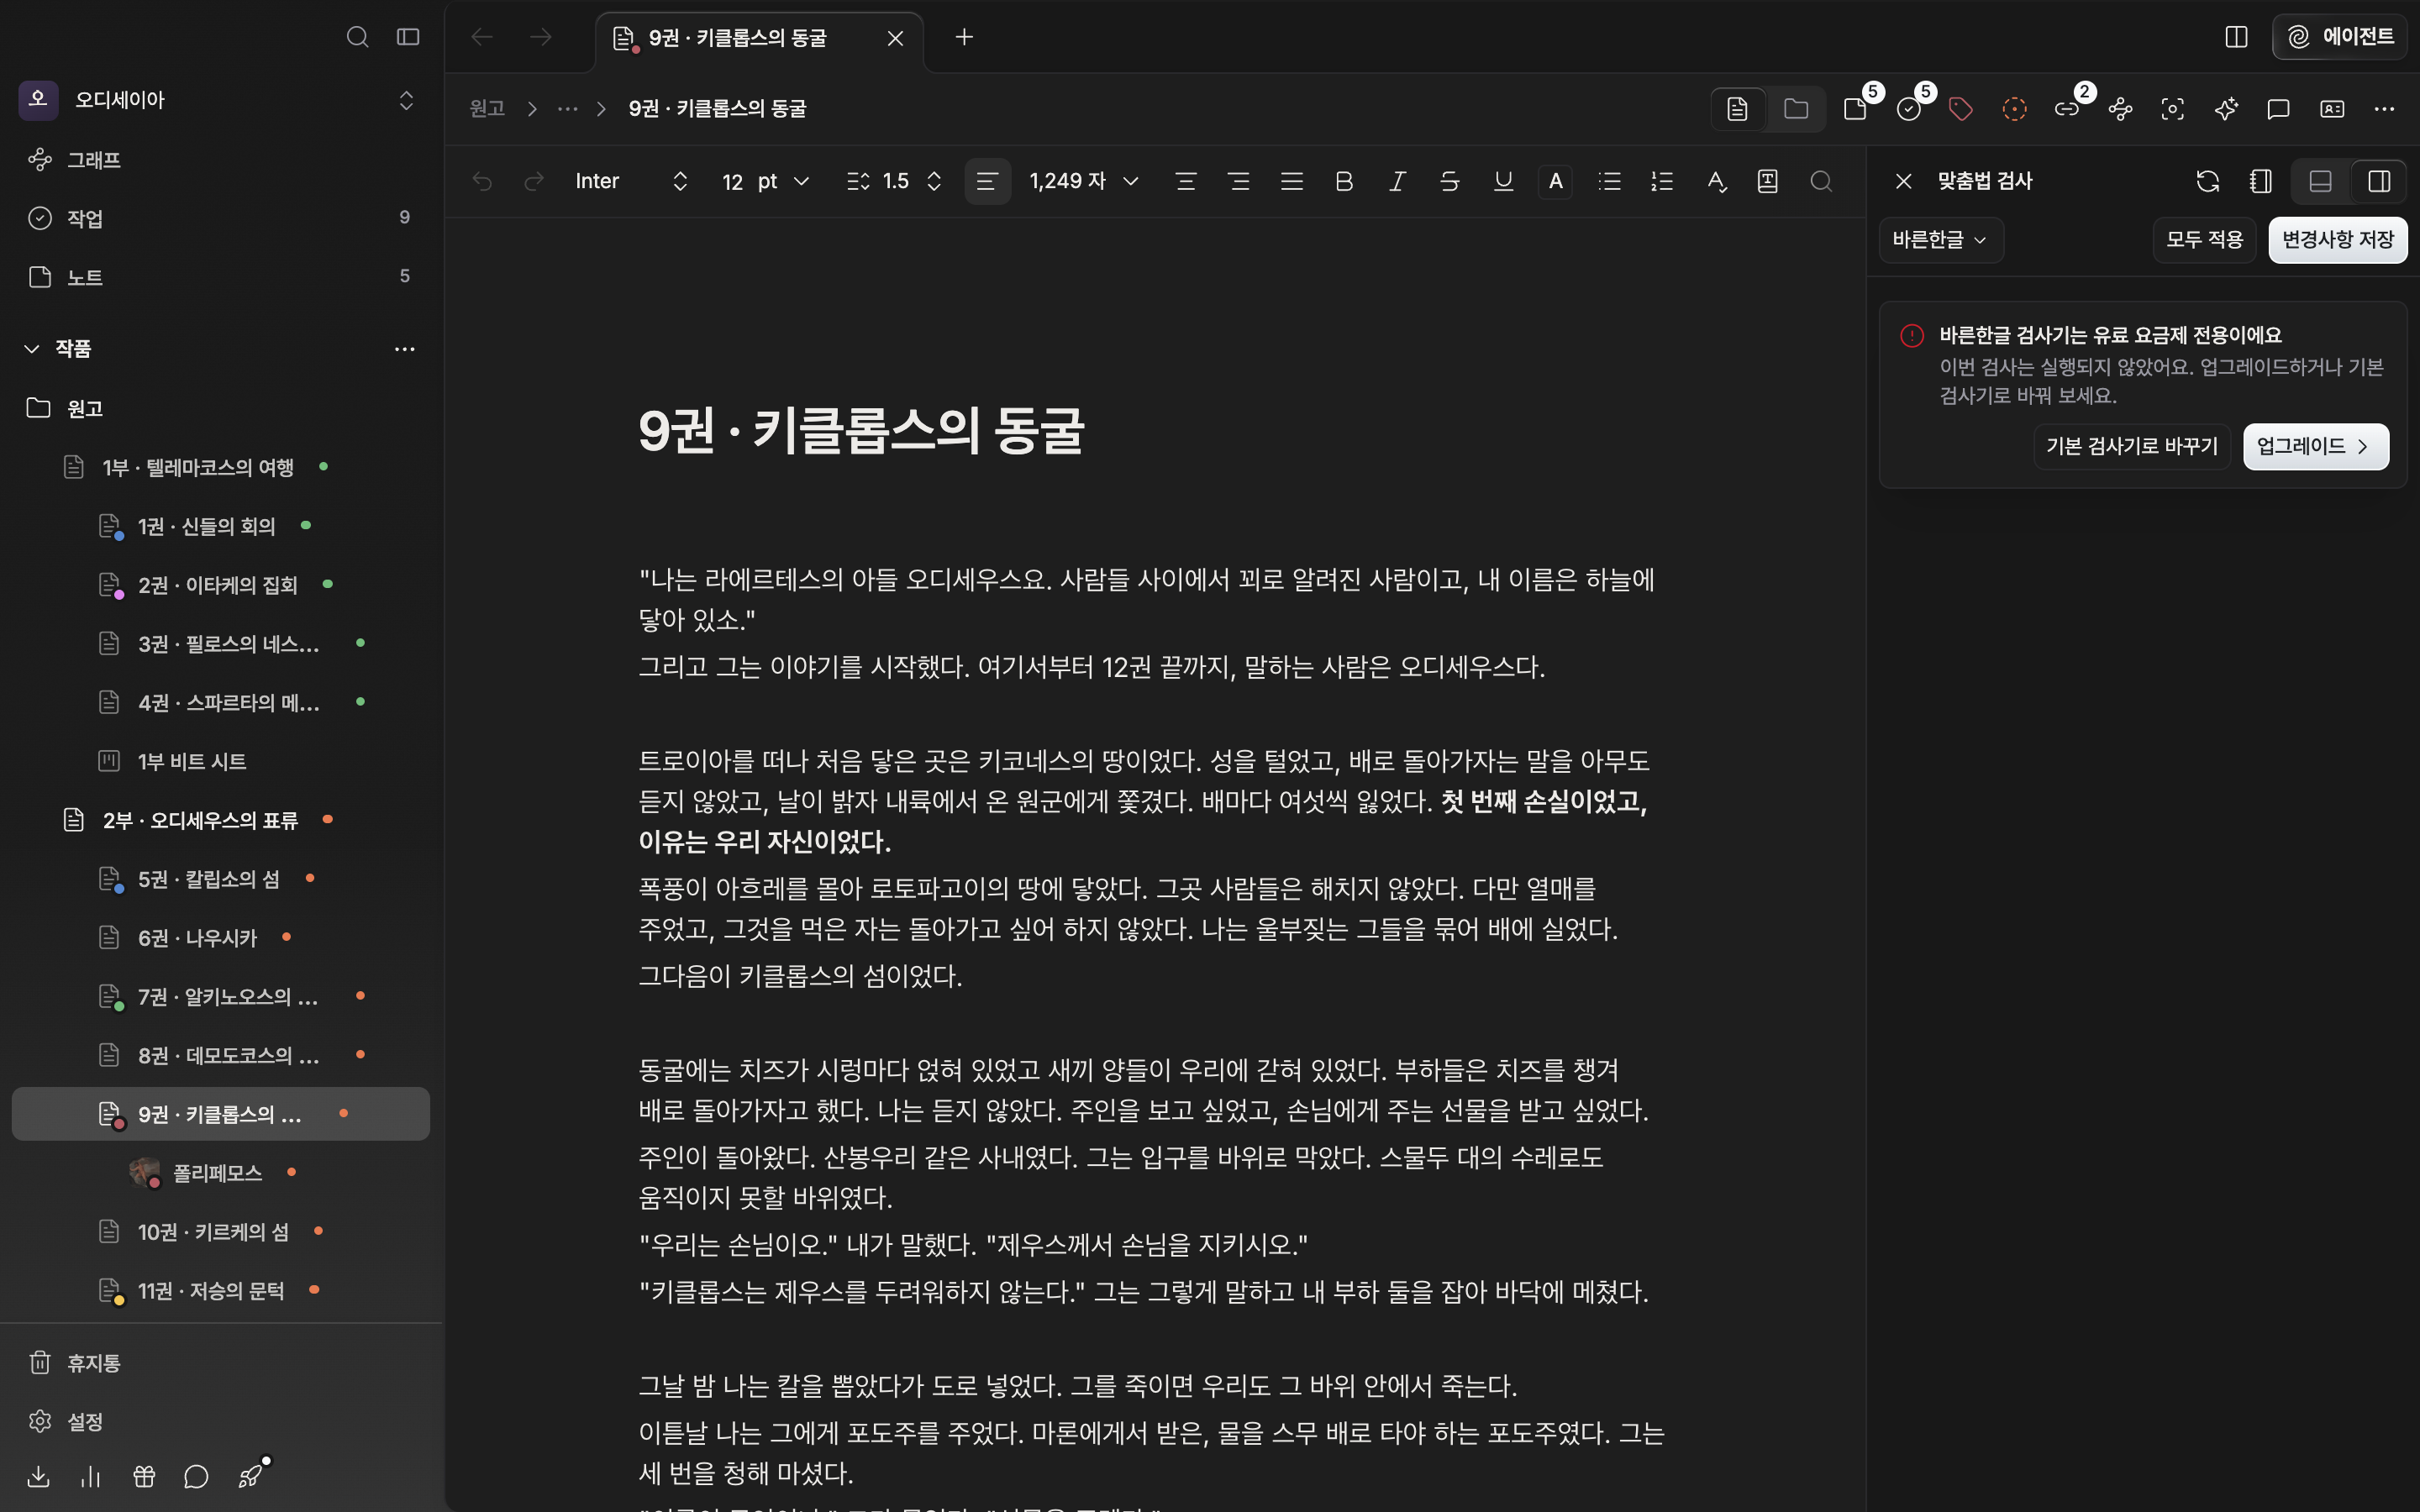Refresh the spelling check

point(2207,181)
